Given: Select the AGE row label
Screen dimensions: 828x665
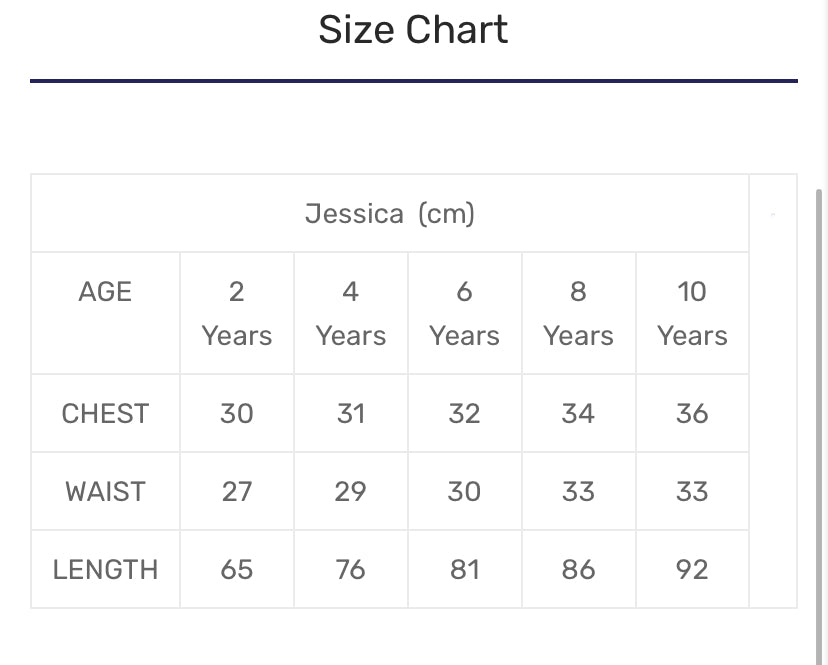Looking at the screenshot, I should [105, 292].
